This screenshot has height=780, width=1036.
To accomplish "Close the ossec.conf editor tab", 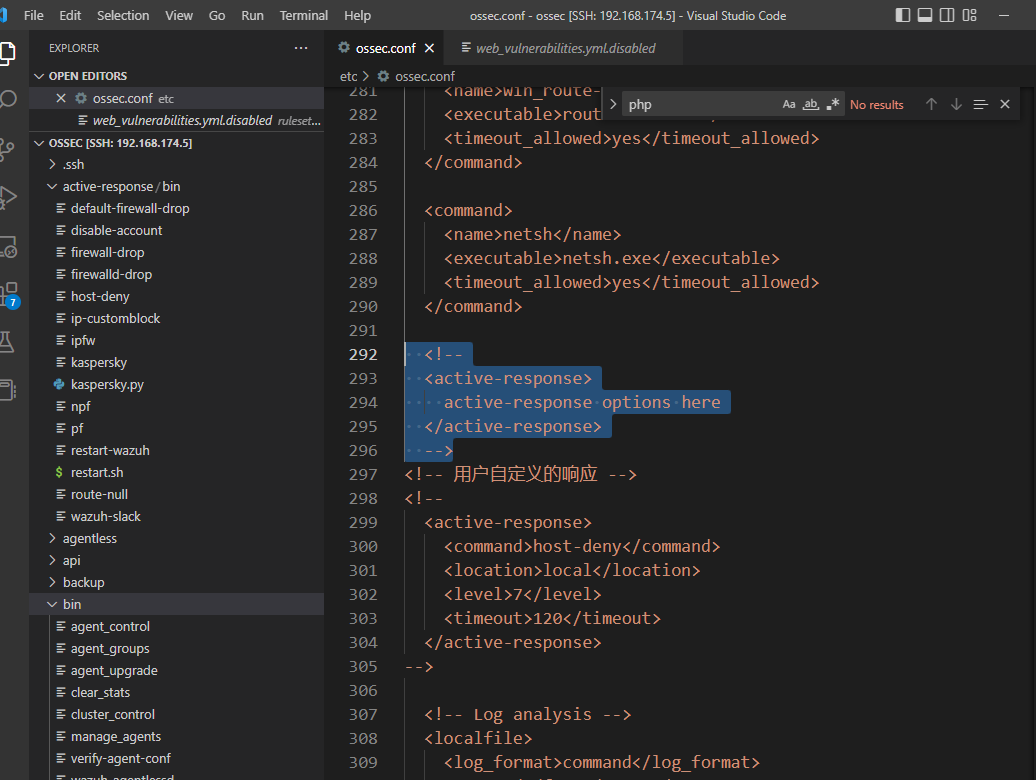I will click(x=429, y=48).
